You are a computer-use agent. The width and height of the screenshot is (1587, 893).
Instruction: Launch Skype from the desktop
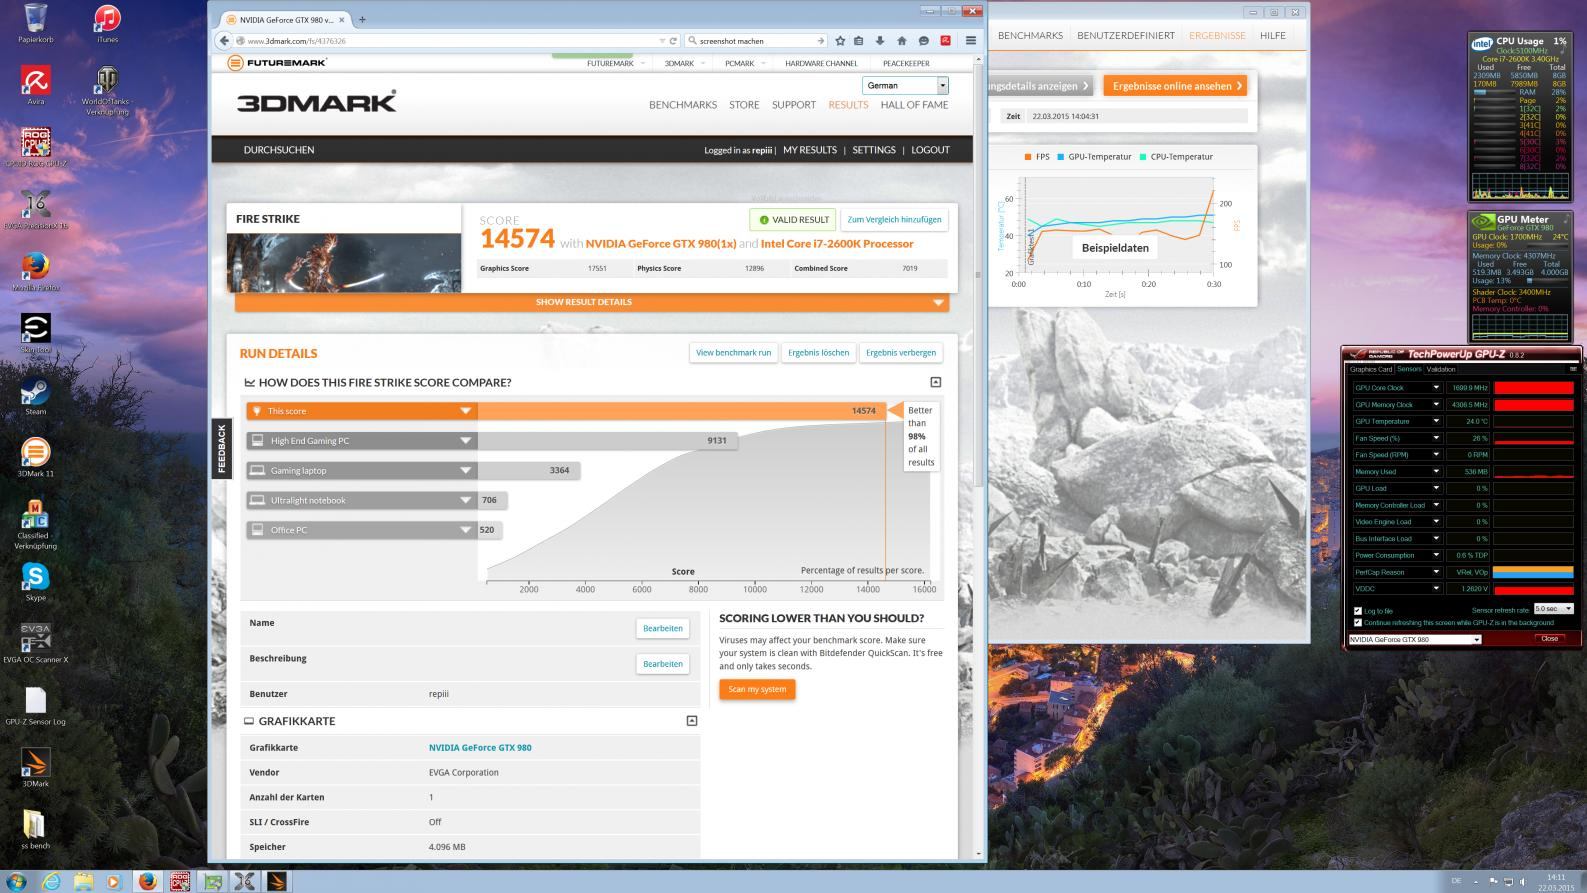(x=36, y=581)
